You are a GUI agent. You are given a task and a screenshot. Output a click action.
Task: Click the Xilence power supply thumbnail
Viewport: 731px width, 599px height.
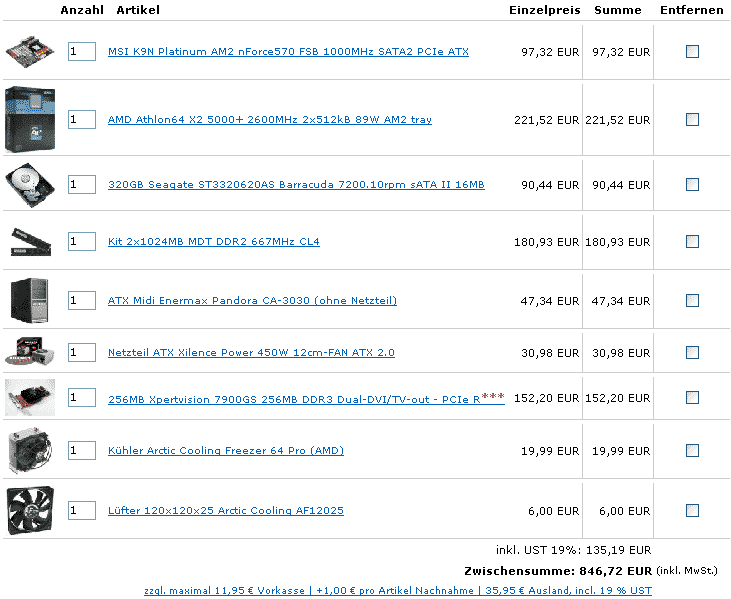coord(29,351)
